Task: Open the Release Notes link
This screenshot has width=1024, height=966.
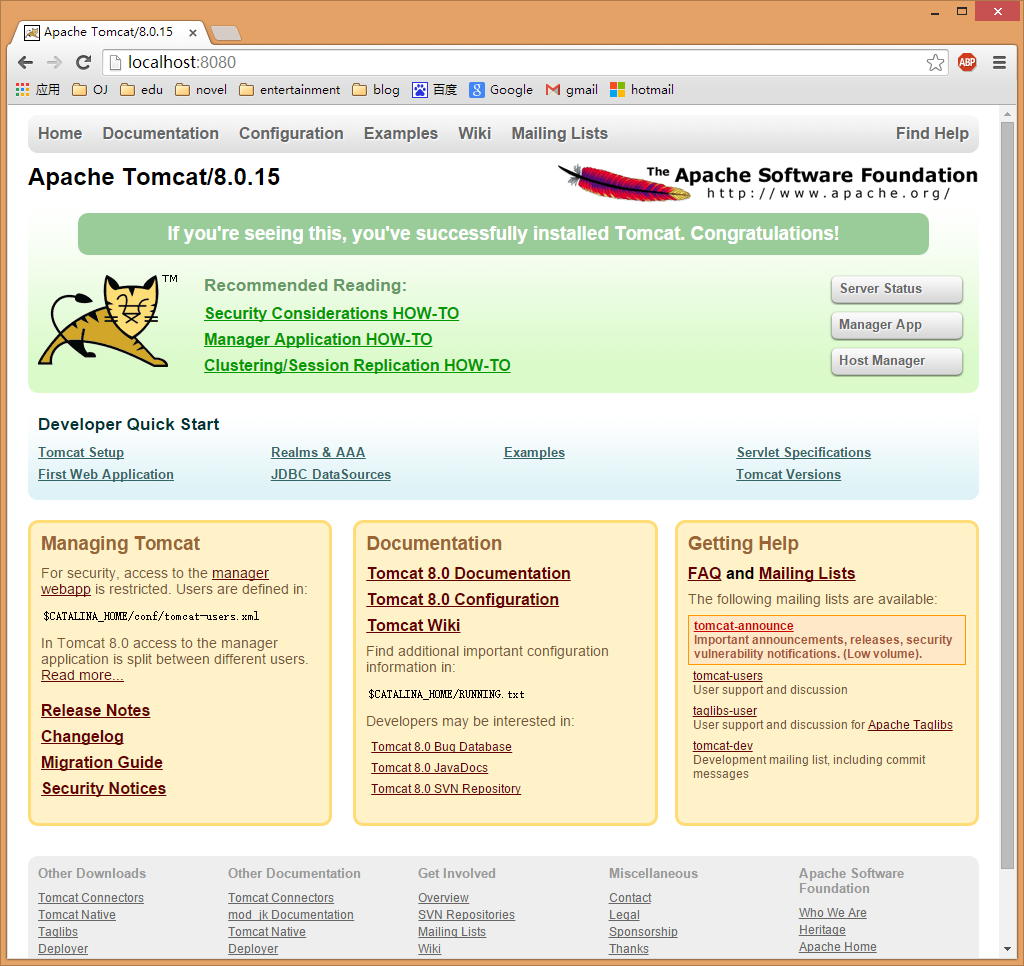Action: coord(95,710)
